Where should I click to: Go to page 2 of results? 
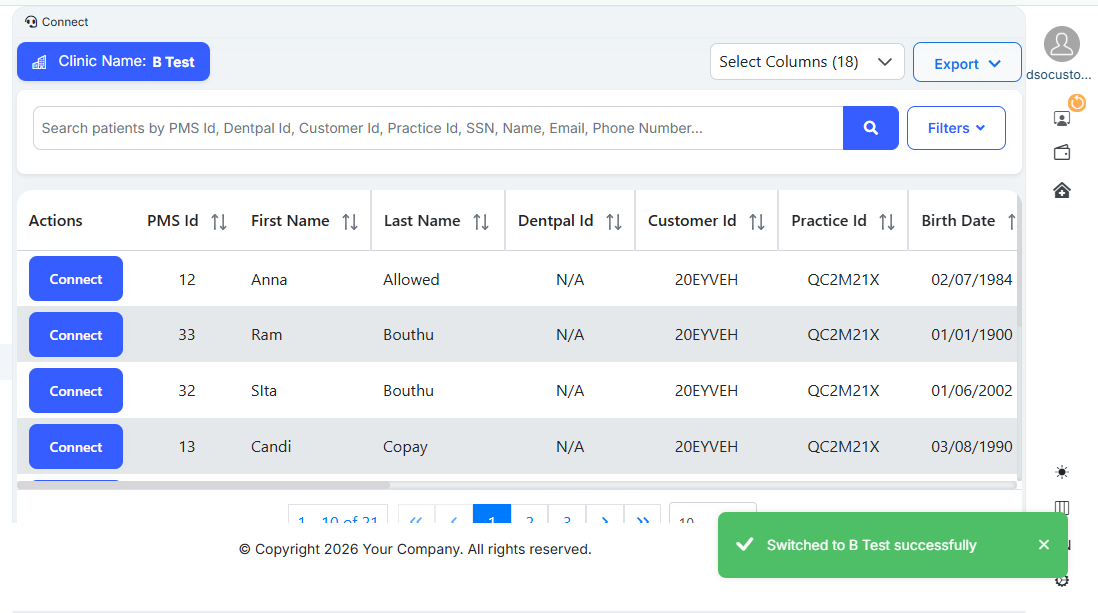(x=530, y=517)
